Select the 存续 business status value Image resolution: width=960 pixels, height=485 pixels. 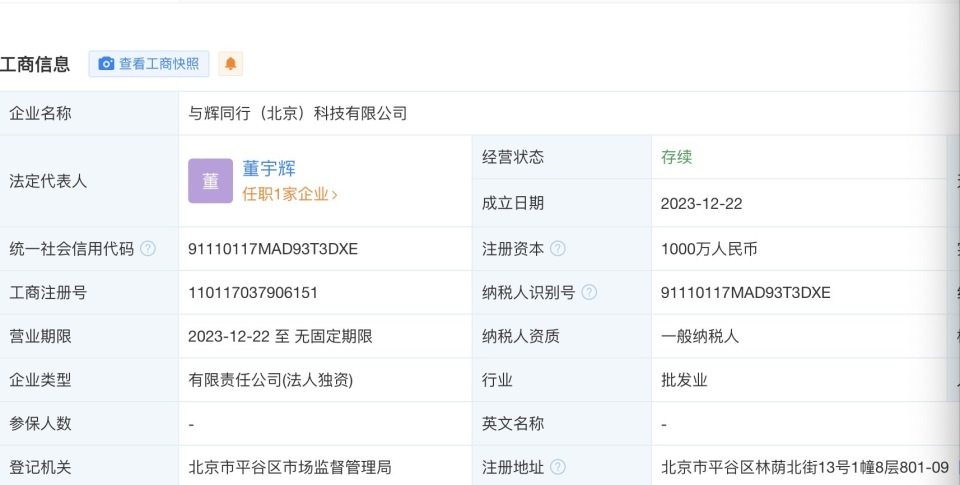point(677,157)
